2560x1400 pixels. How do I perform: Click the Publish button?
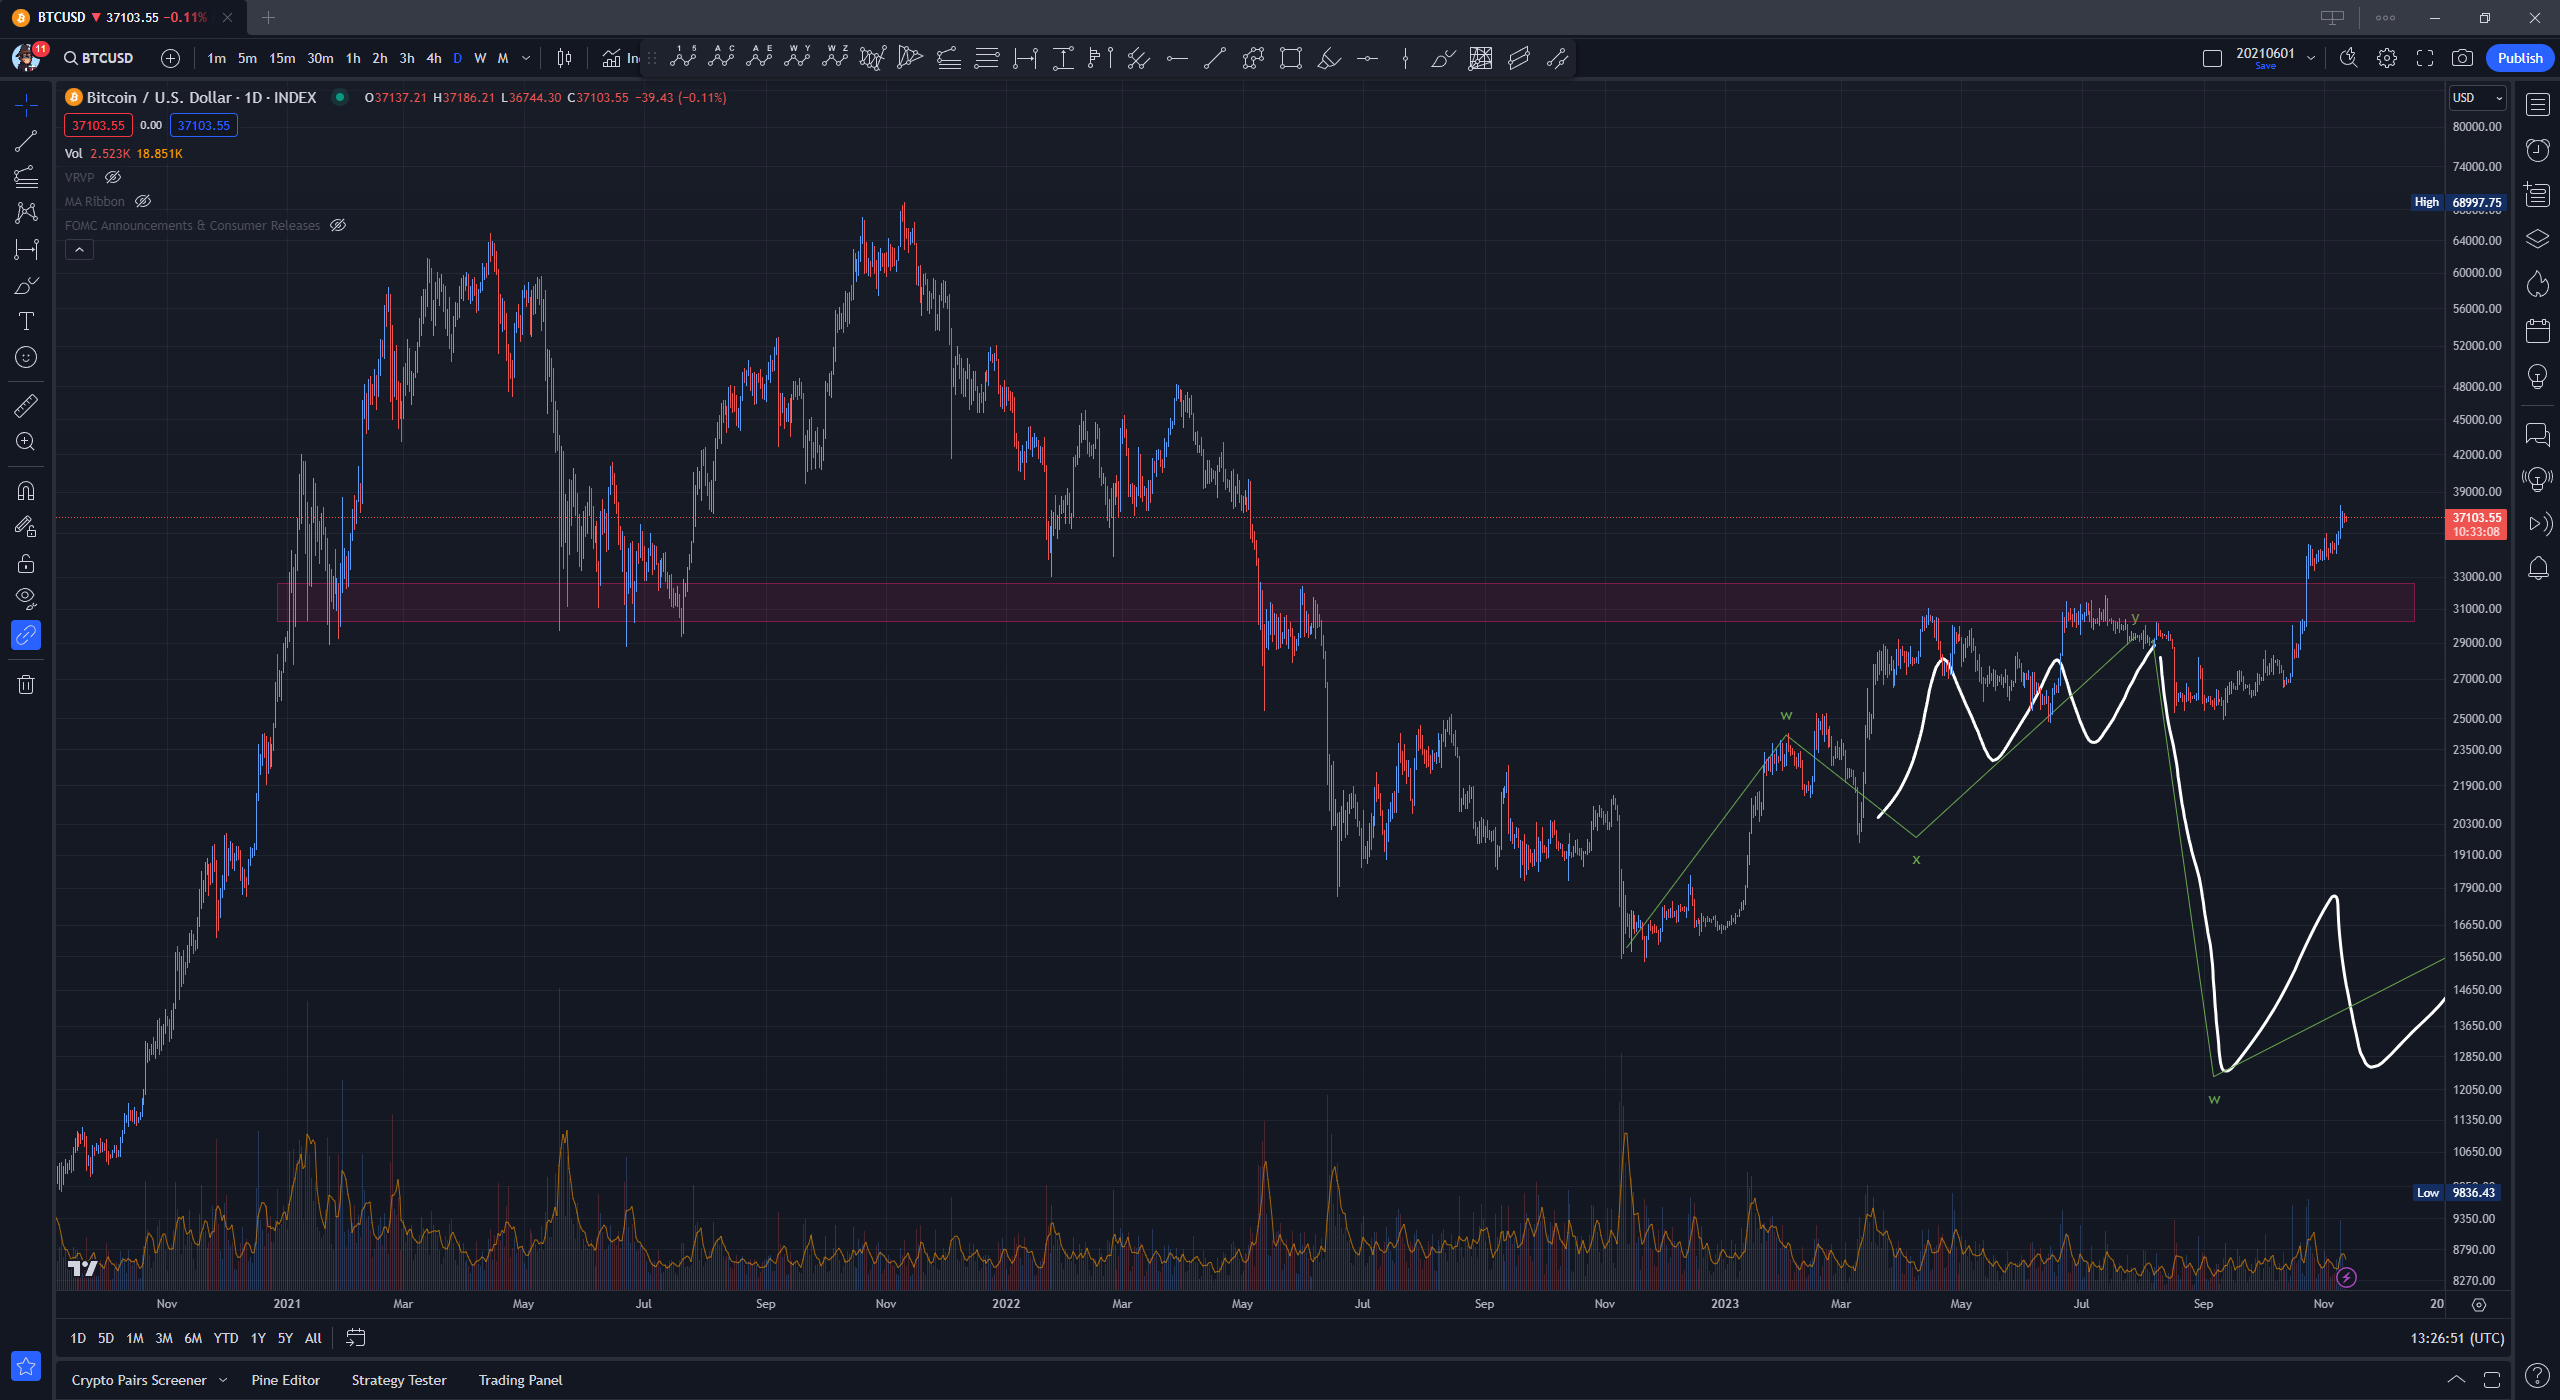pos(2520,58)
